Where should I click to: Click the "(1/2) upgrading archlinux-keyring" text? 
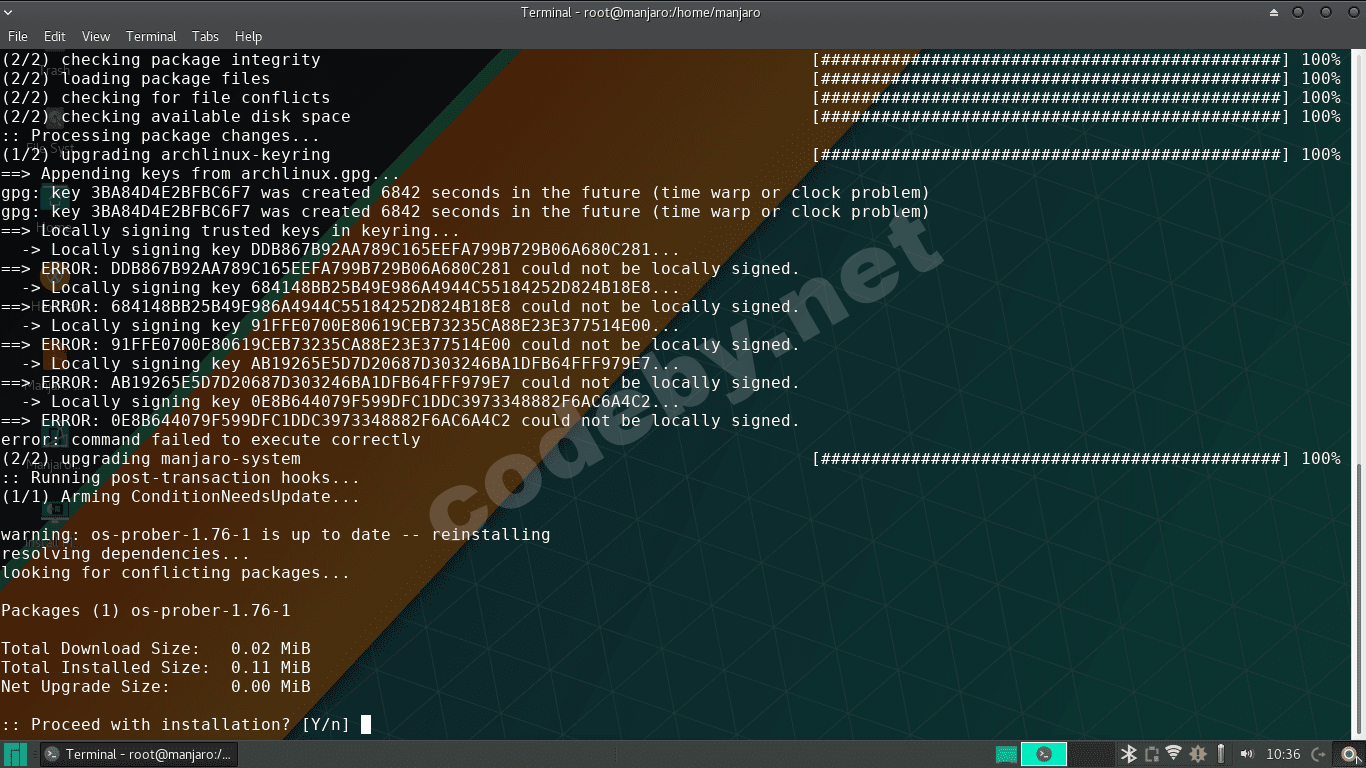pos(166,154)
